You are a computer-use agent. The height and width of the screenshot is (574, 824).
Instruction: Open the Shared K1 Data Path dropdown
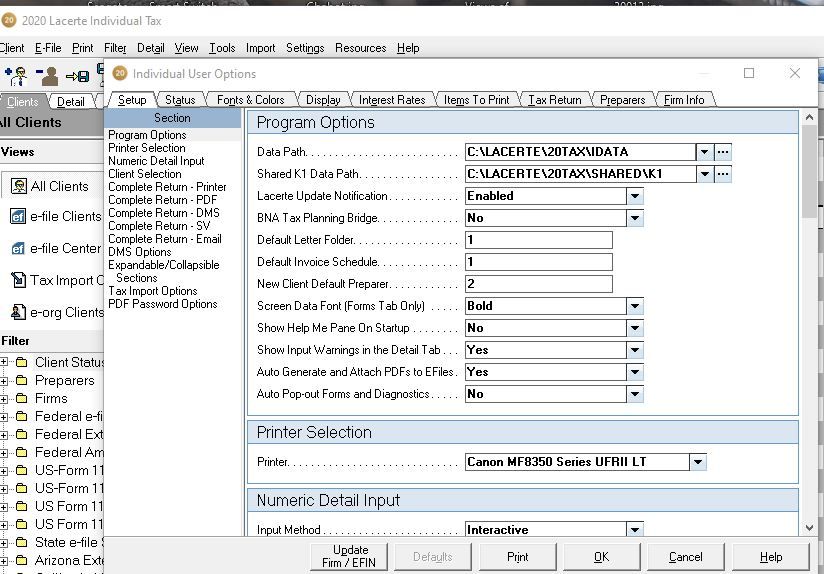point(704,174)
